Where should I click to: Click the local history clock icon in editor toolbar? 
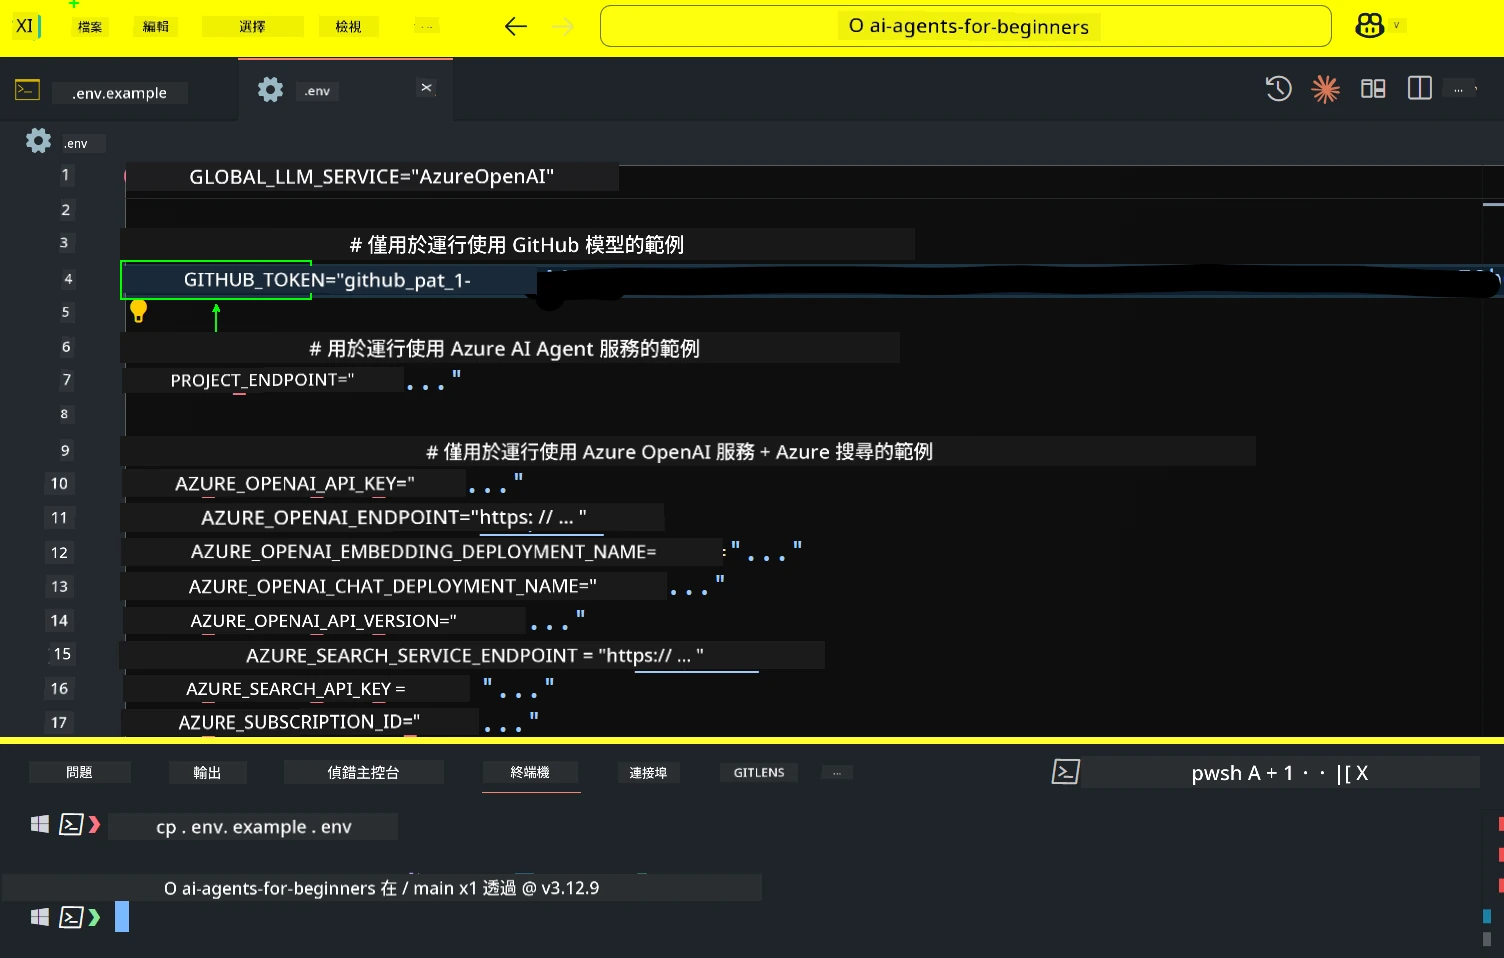pyautogui.click(x=1278, y=89)
